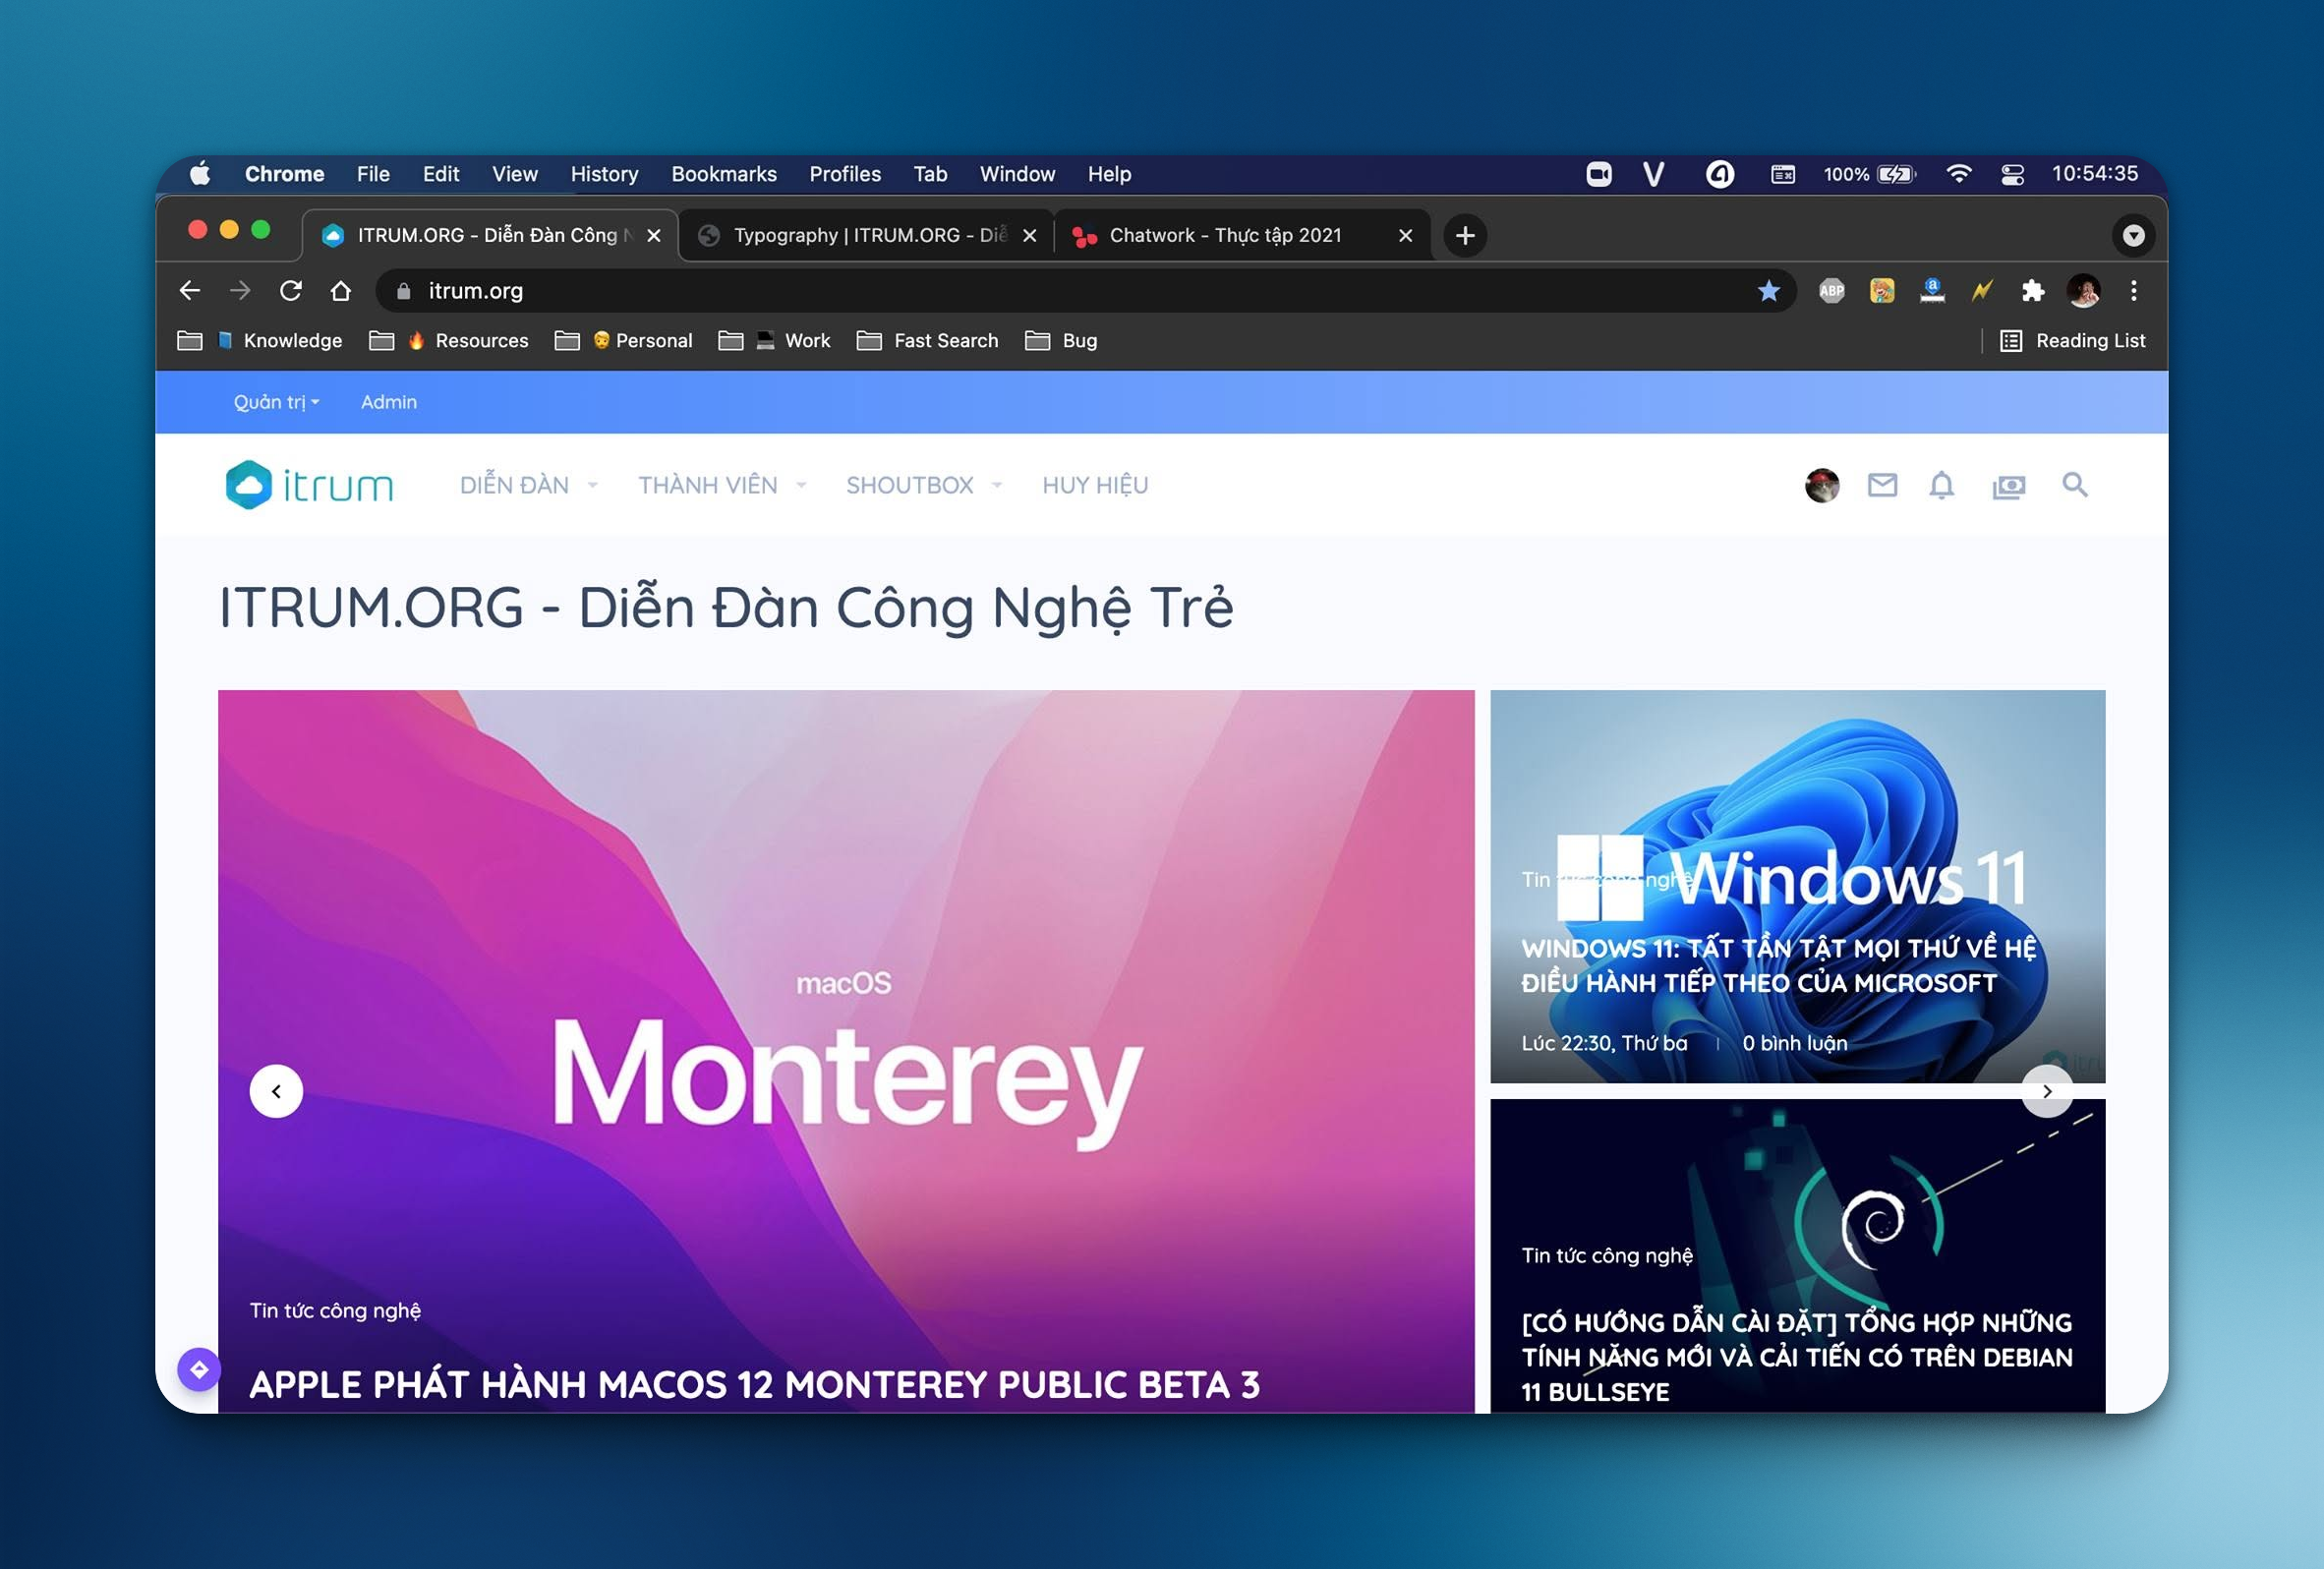Open the Personal bookmarks folder
The height and width of the screenshot is (1569, 2324).
point(624,341)
